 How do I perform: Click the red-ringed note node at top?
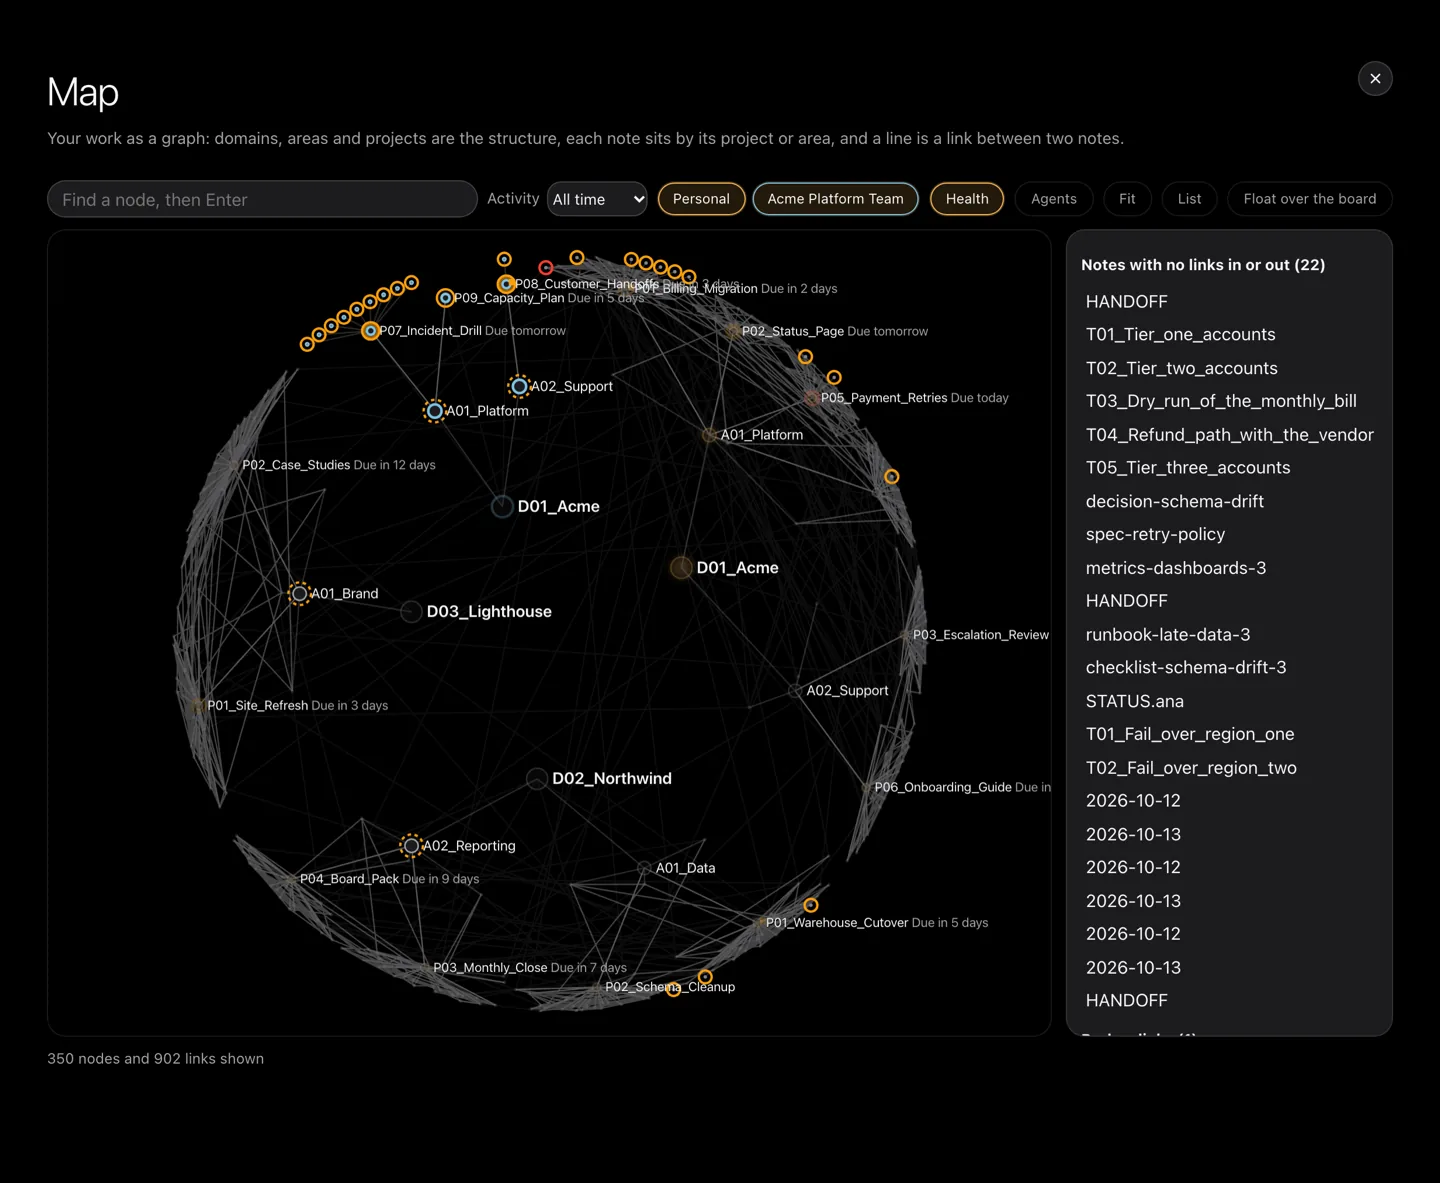[x=545, y=268]
